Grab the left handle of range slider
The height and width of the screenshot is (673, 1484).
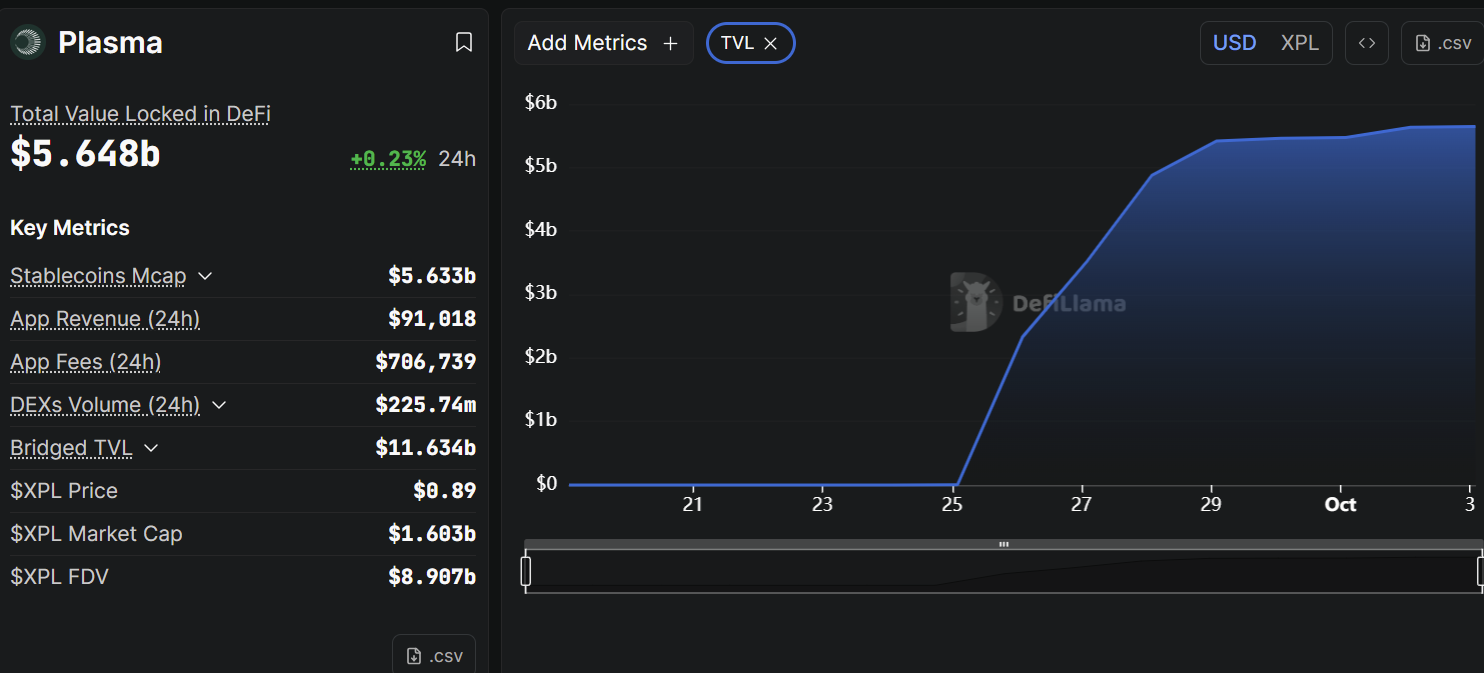(526, 571)
